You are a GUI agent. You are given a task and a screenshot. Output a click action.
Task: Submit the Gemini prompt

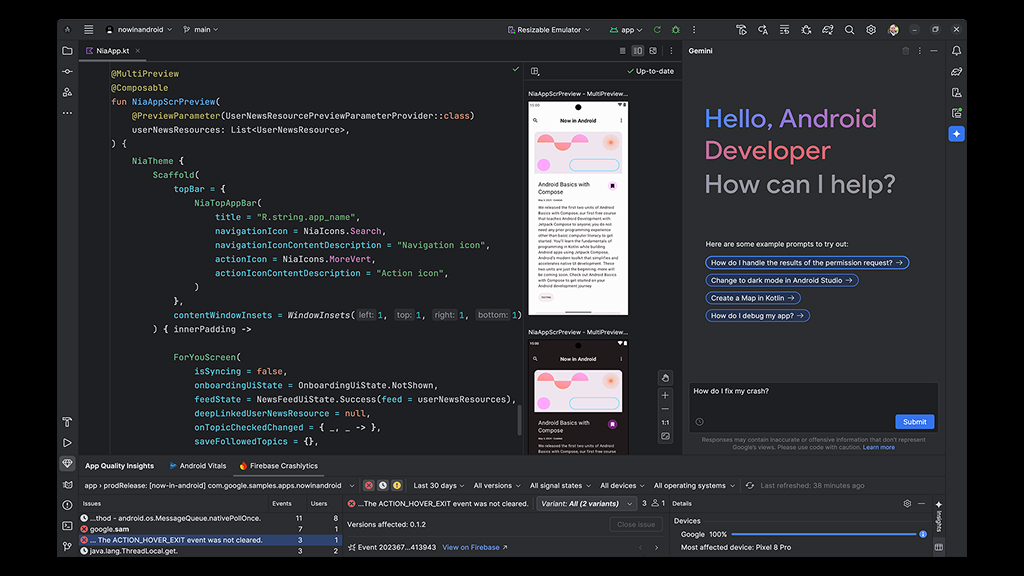(914, 422)
